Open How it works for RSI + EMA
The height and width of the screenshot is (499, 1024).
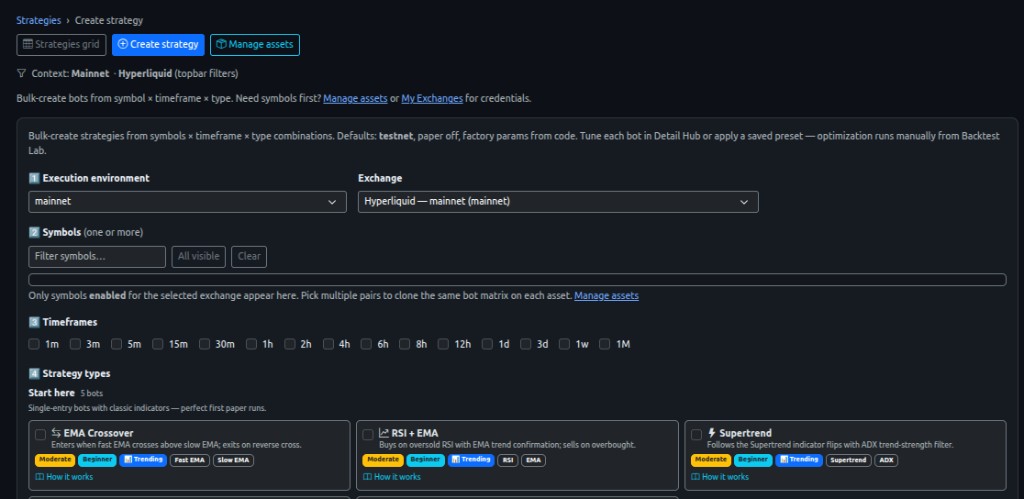click(x=392, y=477)
